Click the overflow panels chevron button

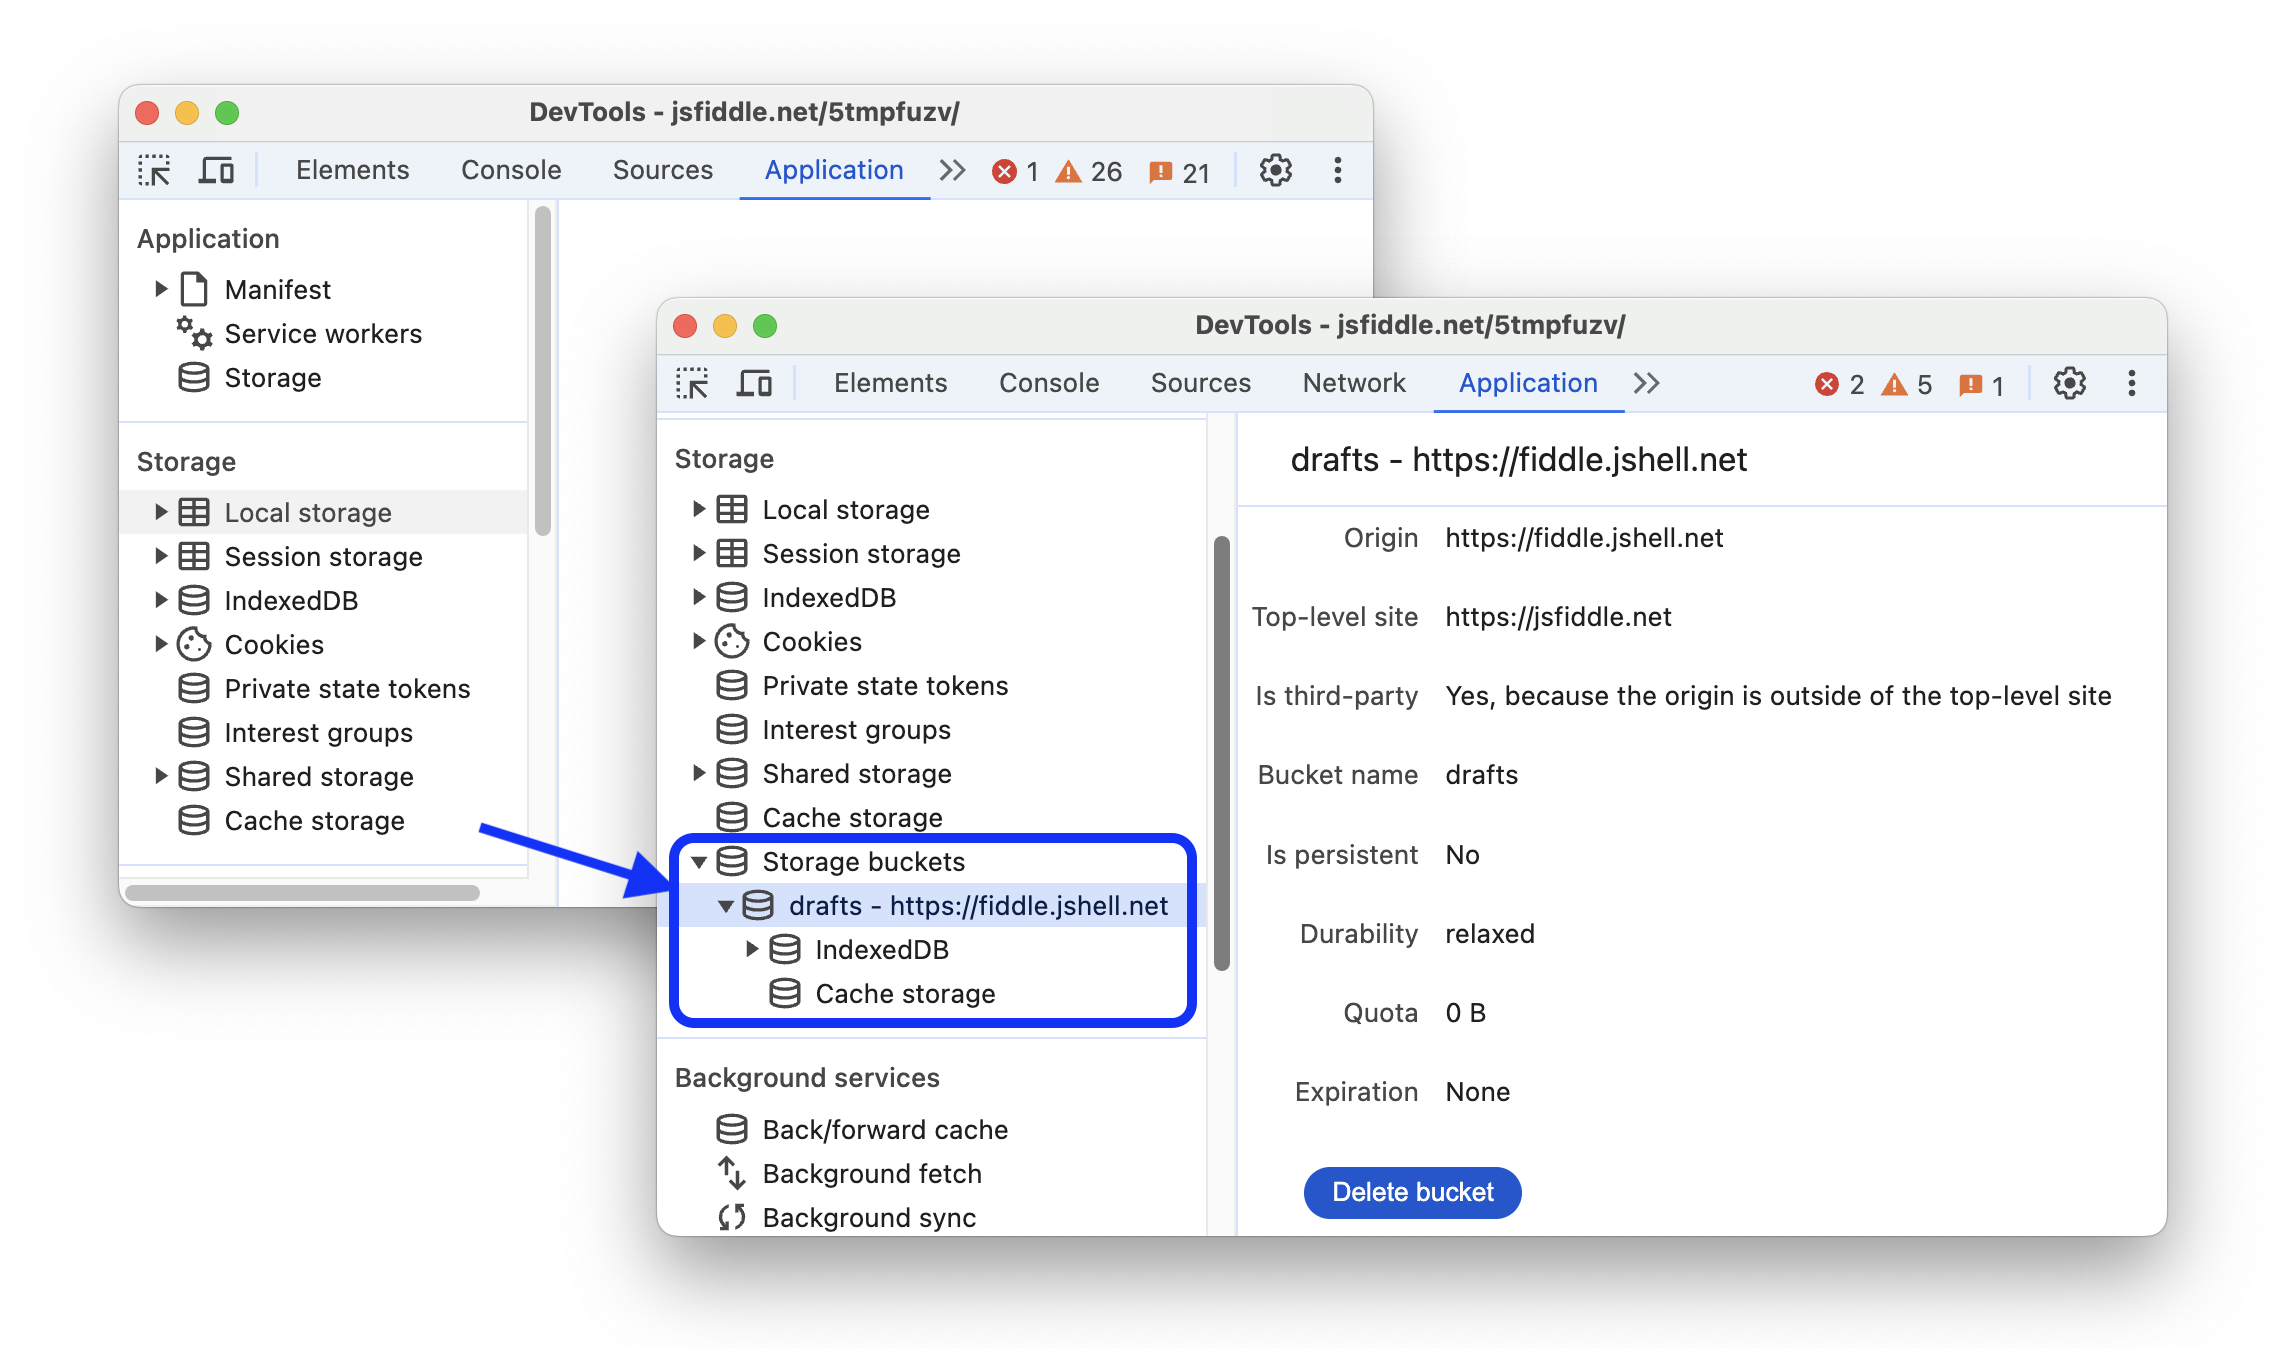pyautogui.click(x=1647, y=382)
